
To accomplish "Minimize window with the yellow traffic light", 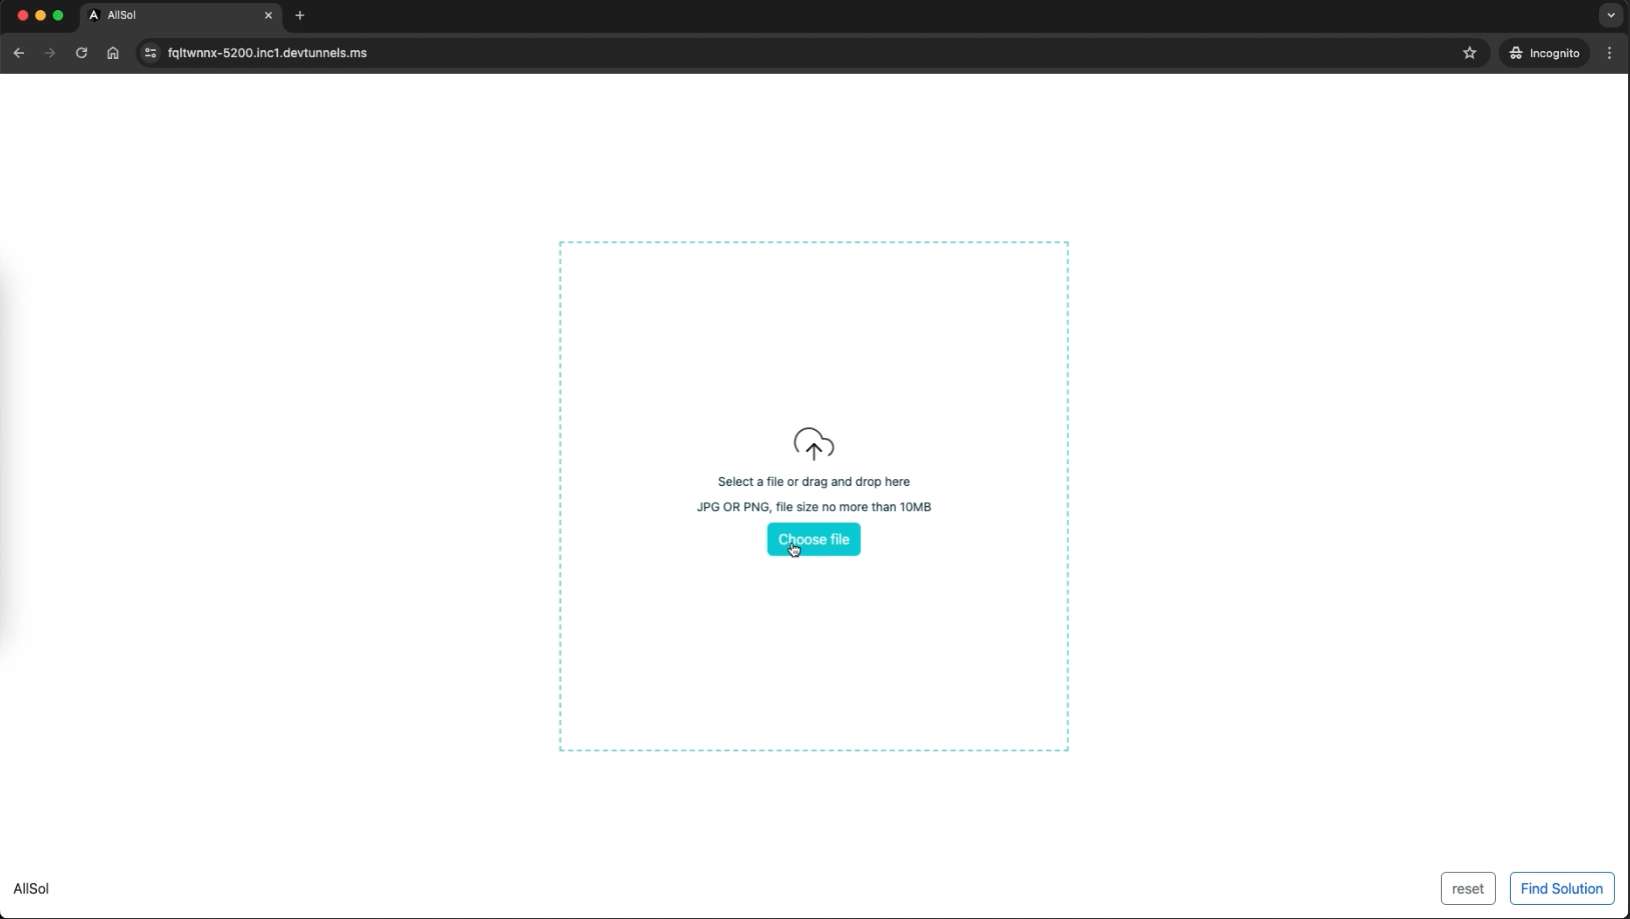I will [x=39, y=15].
